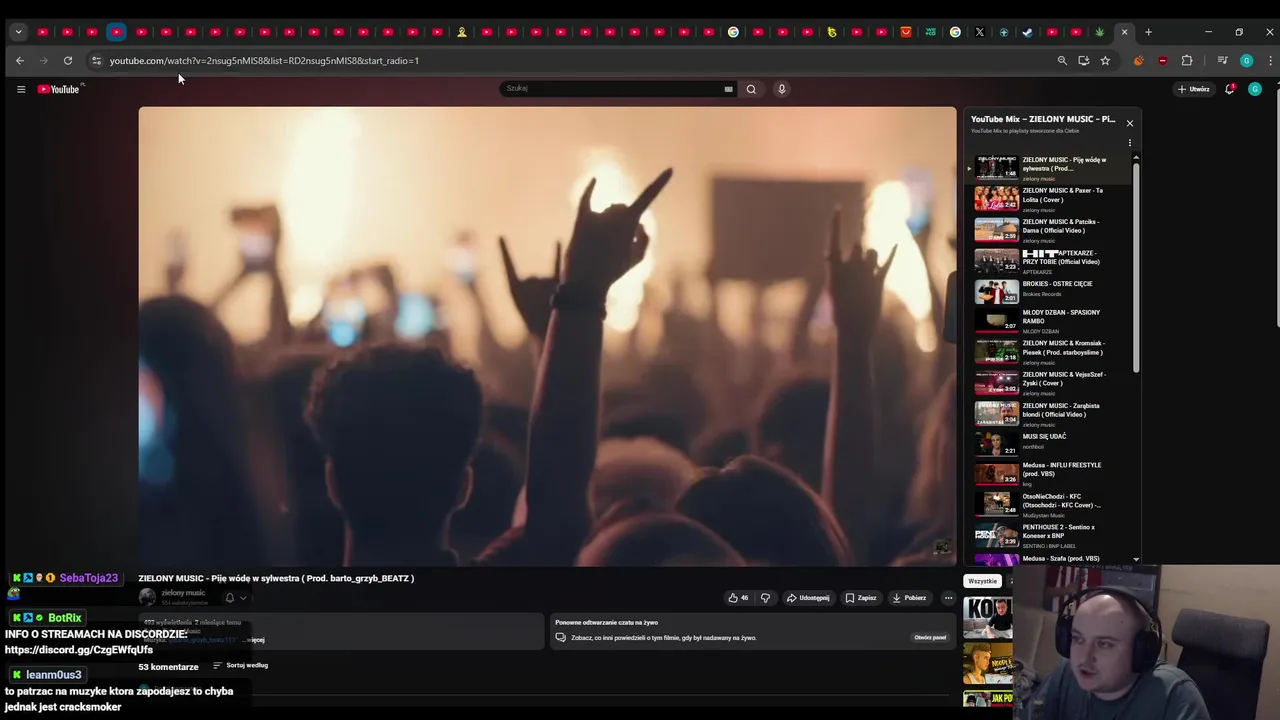This screenshot has width=1280, height=720.
Task: Open the Chrome three-dot menu
Action: pos(1270,61)
